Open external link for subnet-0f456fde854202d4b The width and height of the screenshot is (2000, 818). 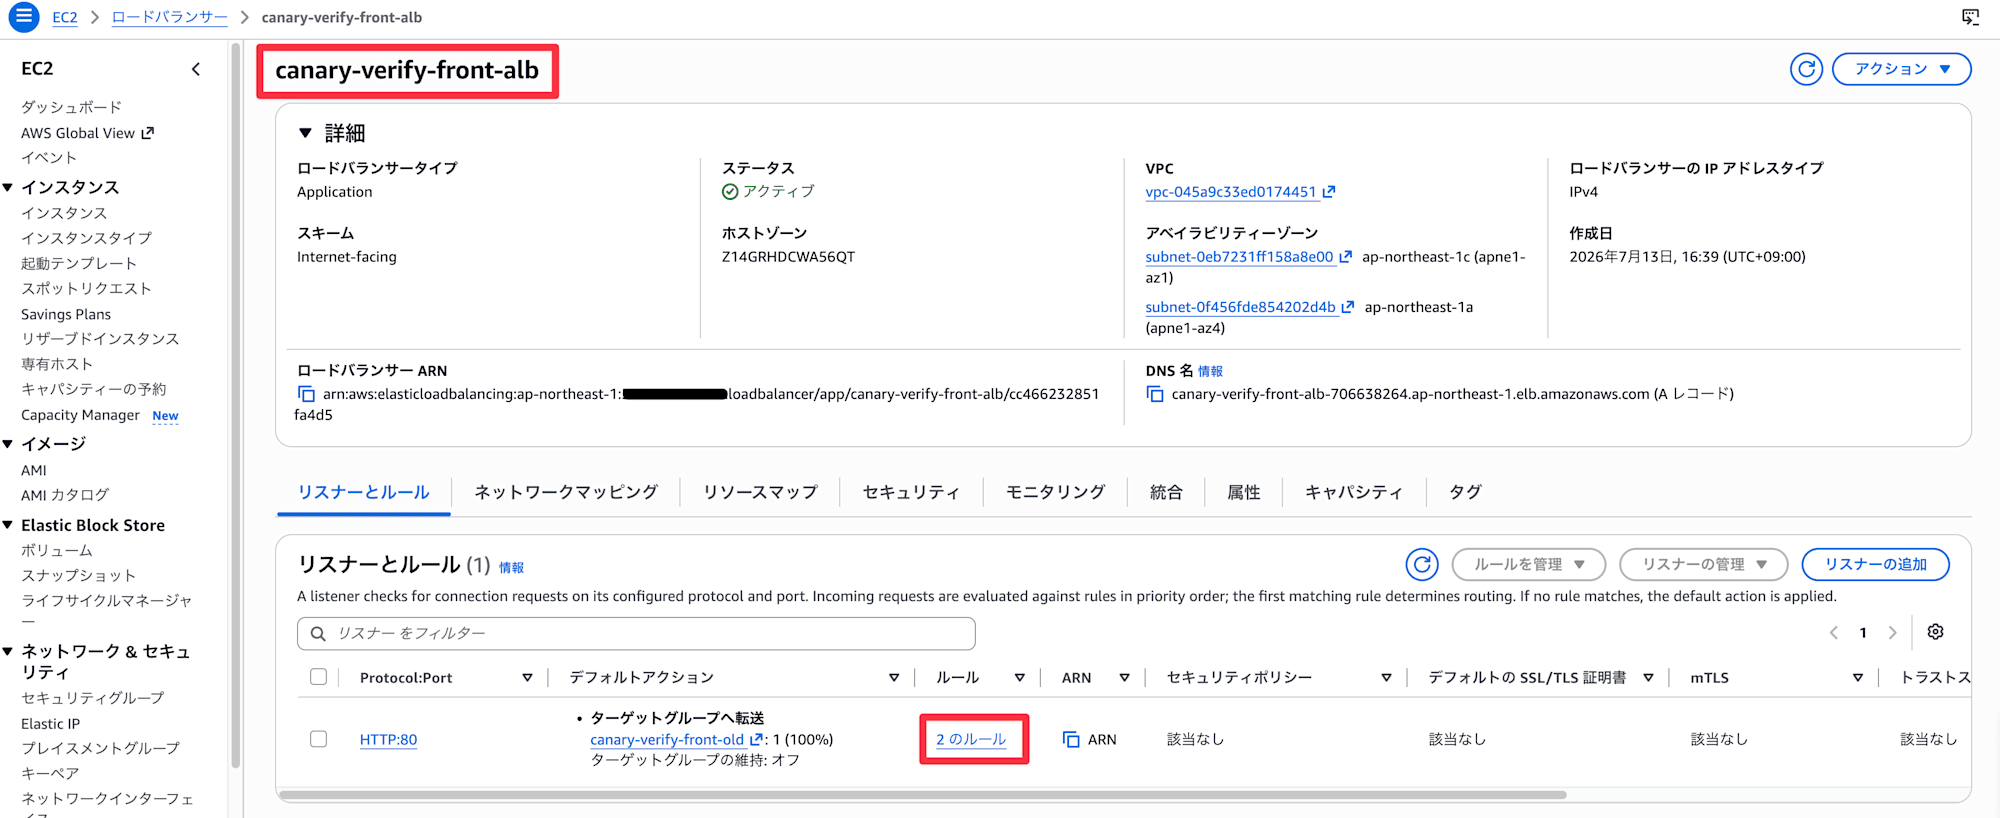[x=1348, y=306]
